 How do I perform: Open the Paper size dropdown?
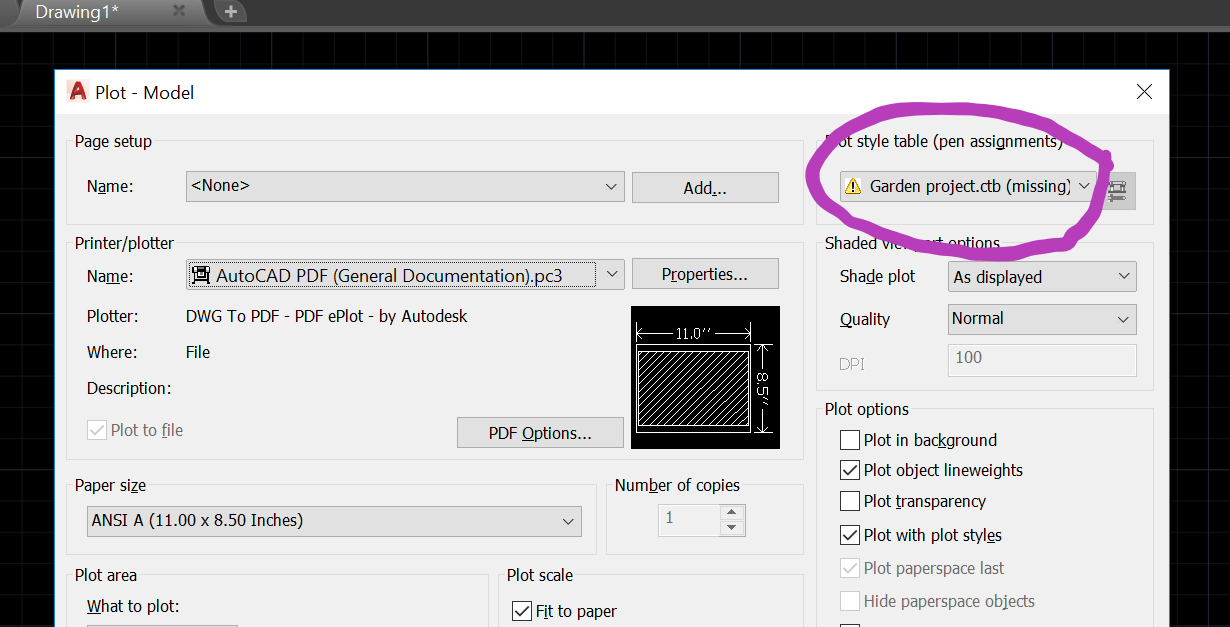point(335,521)
